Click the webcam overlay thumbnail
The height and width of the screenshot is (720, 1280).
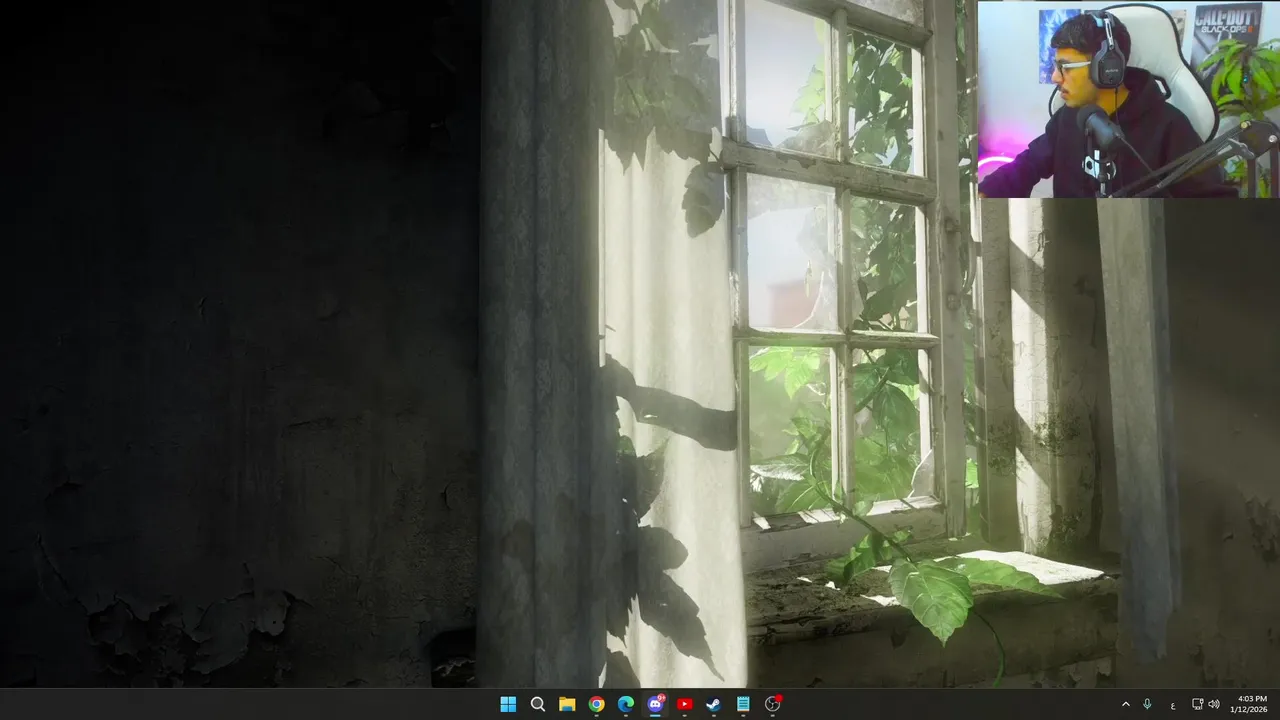pos(1128,99)
